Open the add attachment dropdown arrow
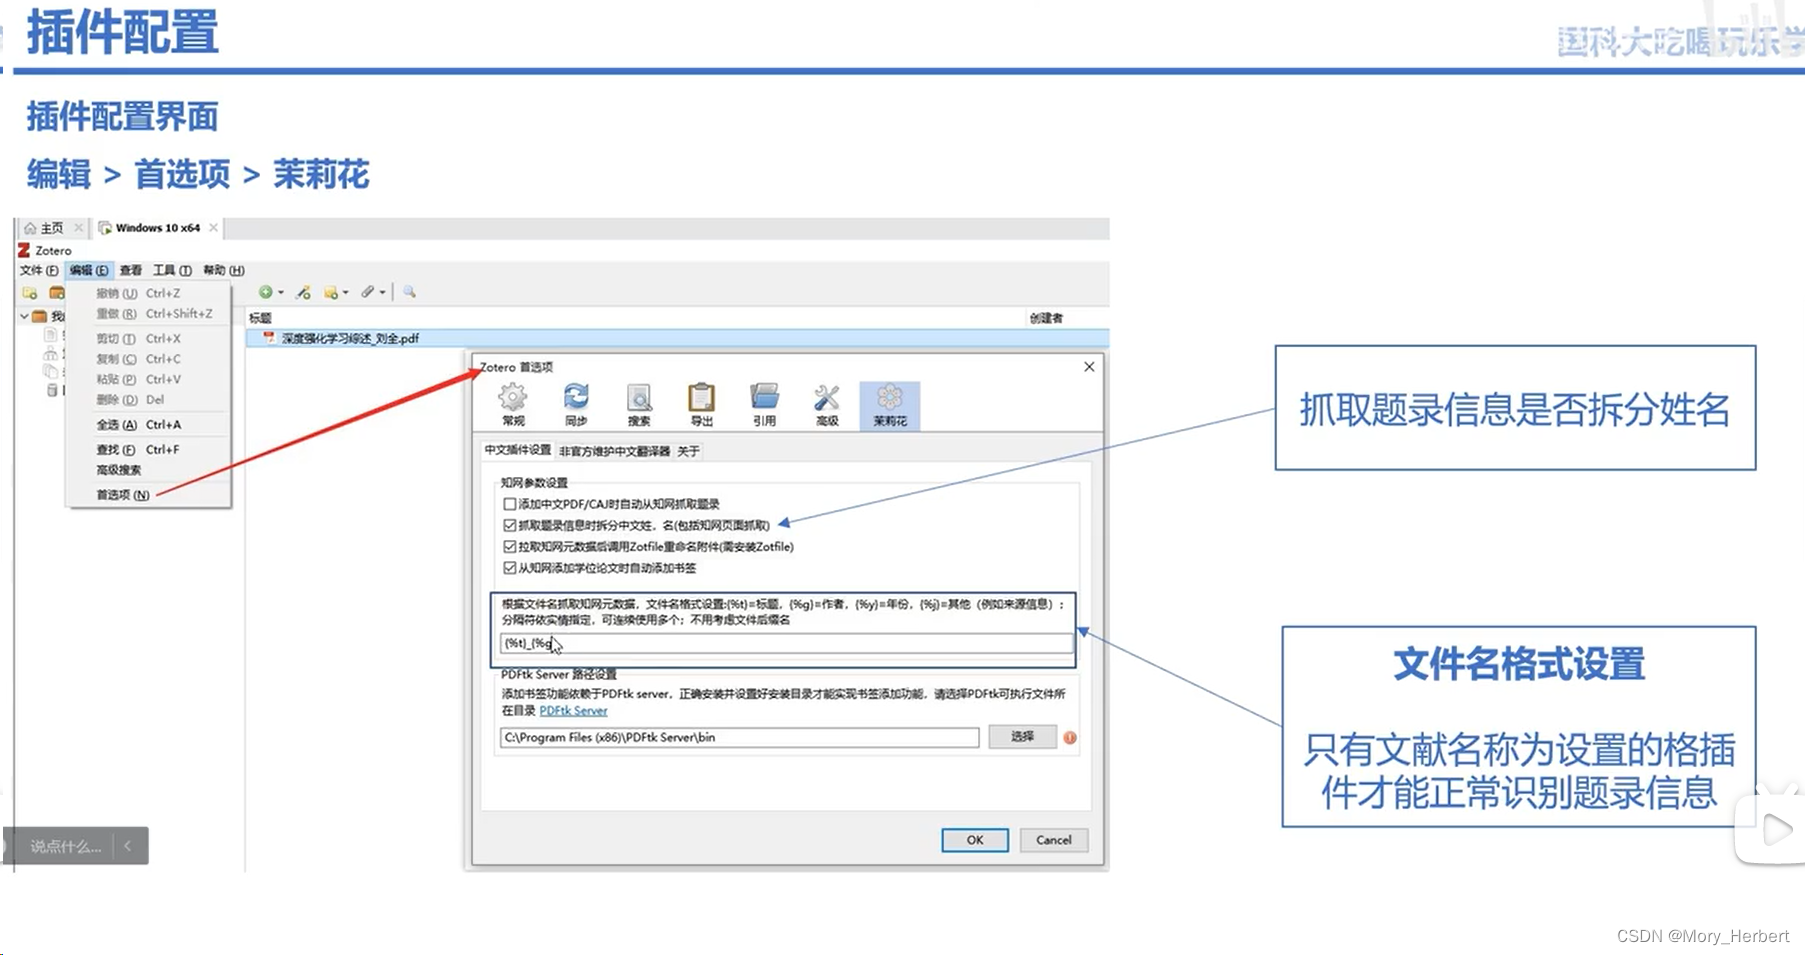Image resolution: width=1805 pixels, height=955 pixels. click(383, 293)
